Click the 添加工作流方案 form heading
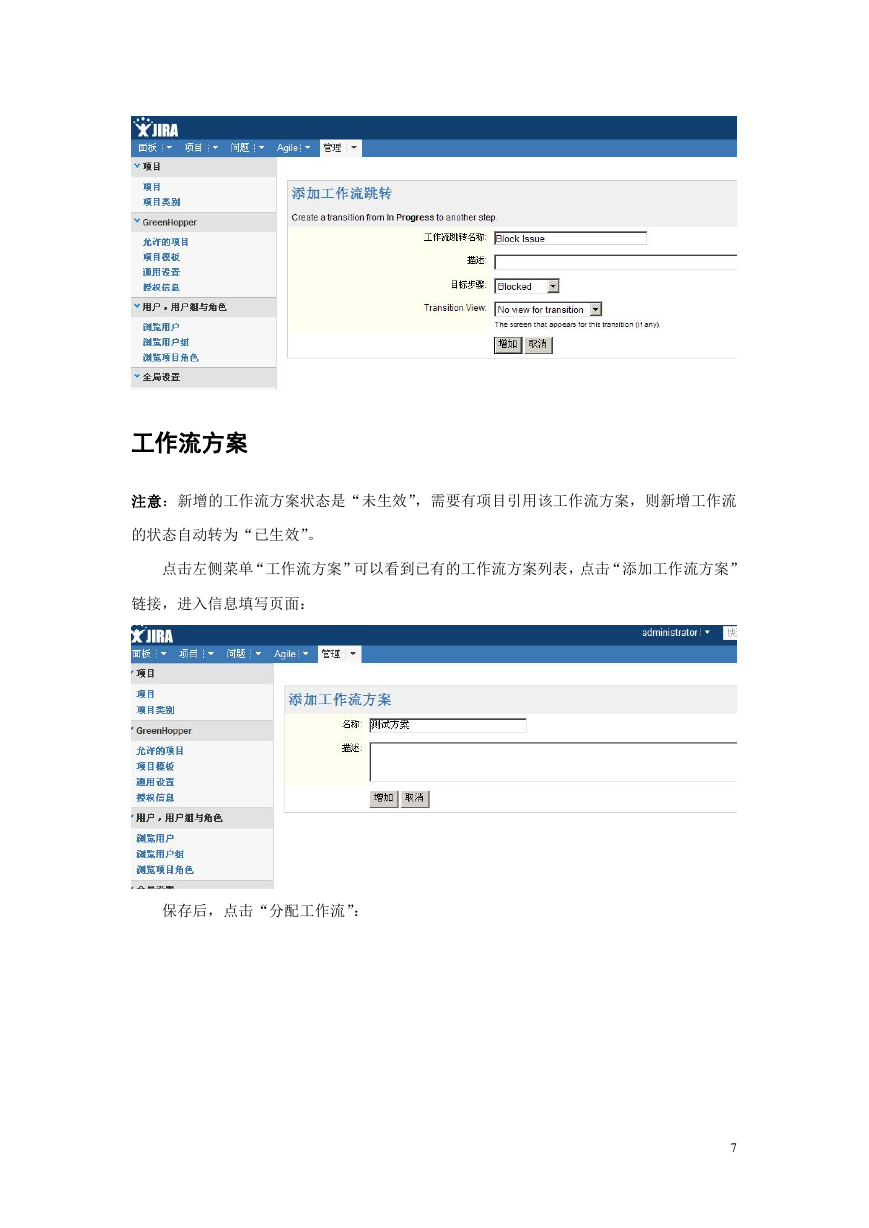This screenshot has width=869, height=1228. [340, 699]
